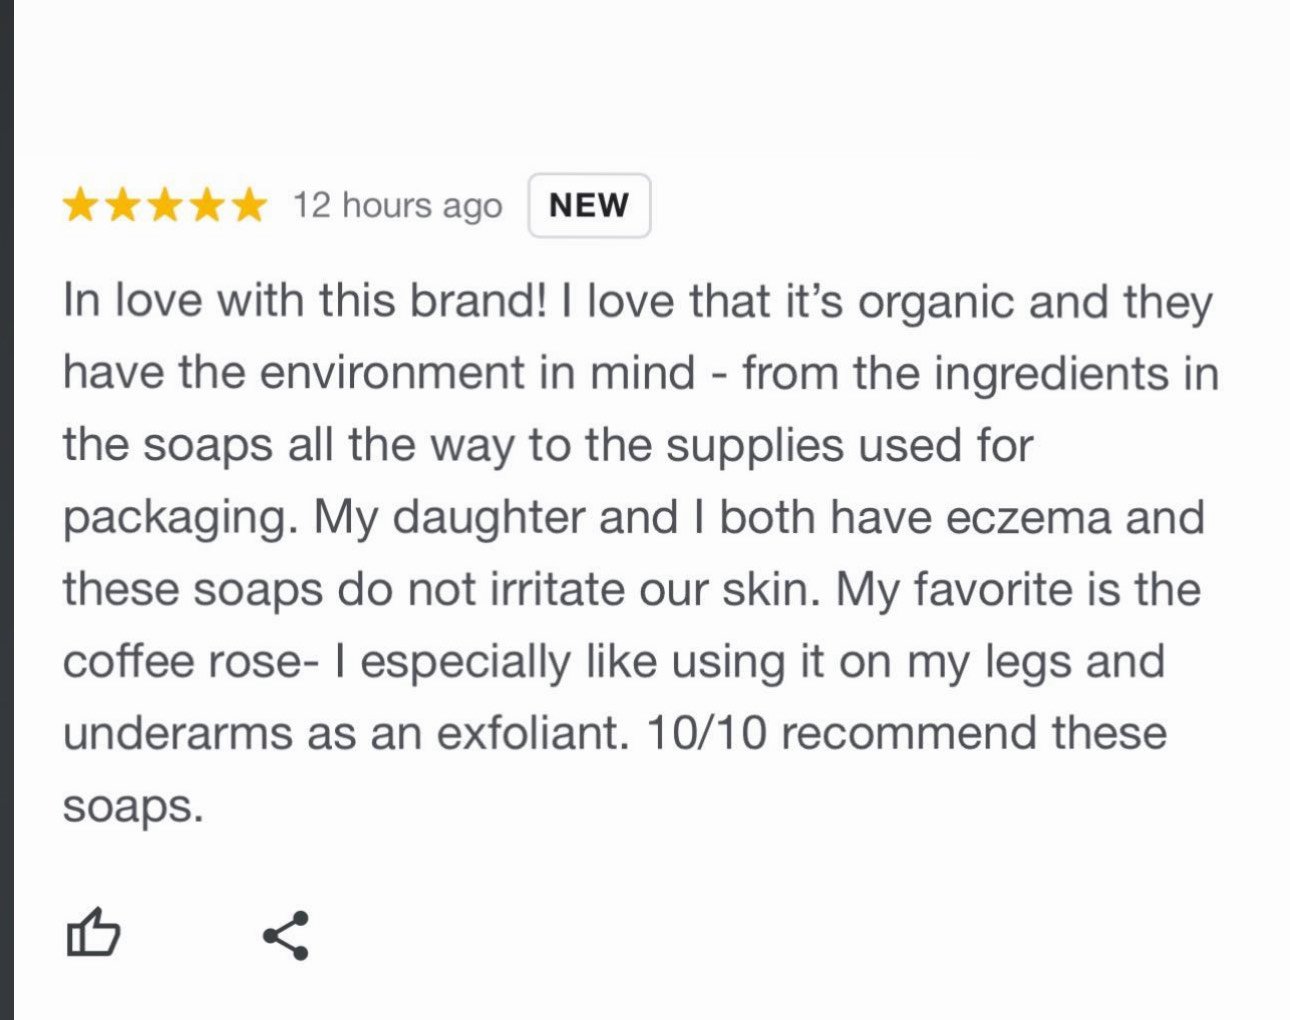Click the fifth yellow rating star
Screen dimensions: 1290x1020
(249, 206)
